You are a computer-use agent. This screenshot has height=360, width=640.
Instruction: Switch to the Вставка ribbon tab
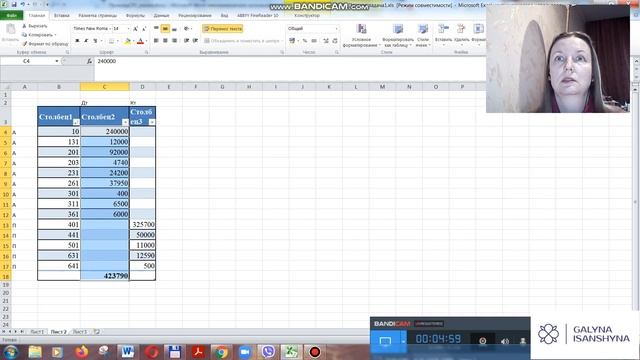coord(62,16)
